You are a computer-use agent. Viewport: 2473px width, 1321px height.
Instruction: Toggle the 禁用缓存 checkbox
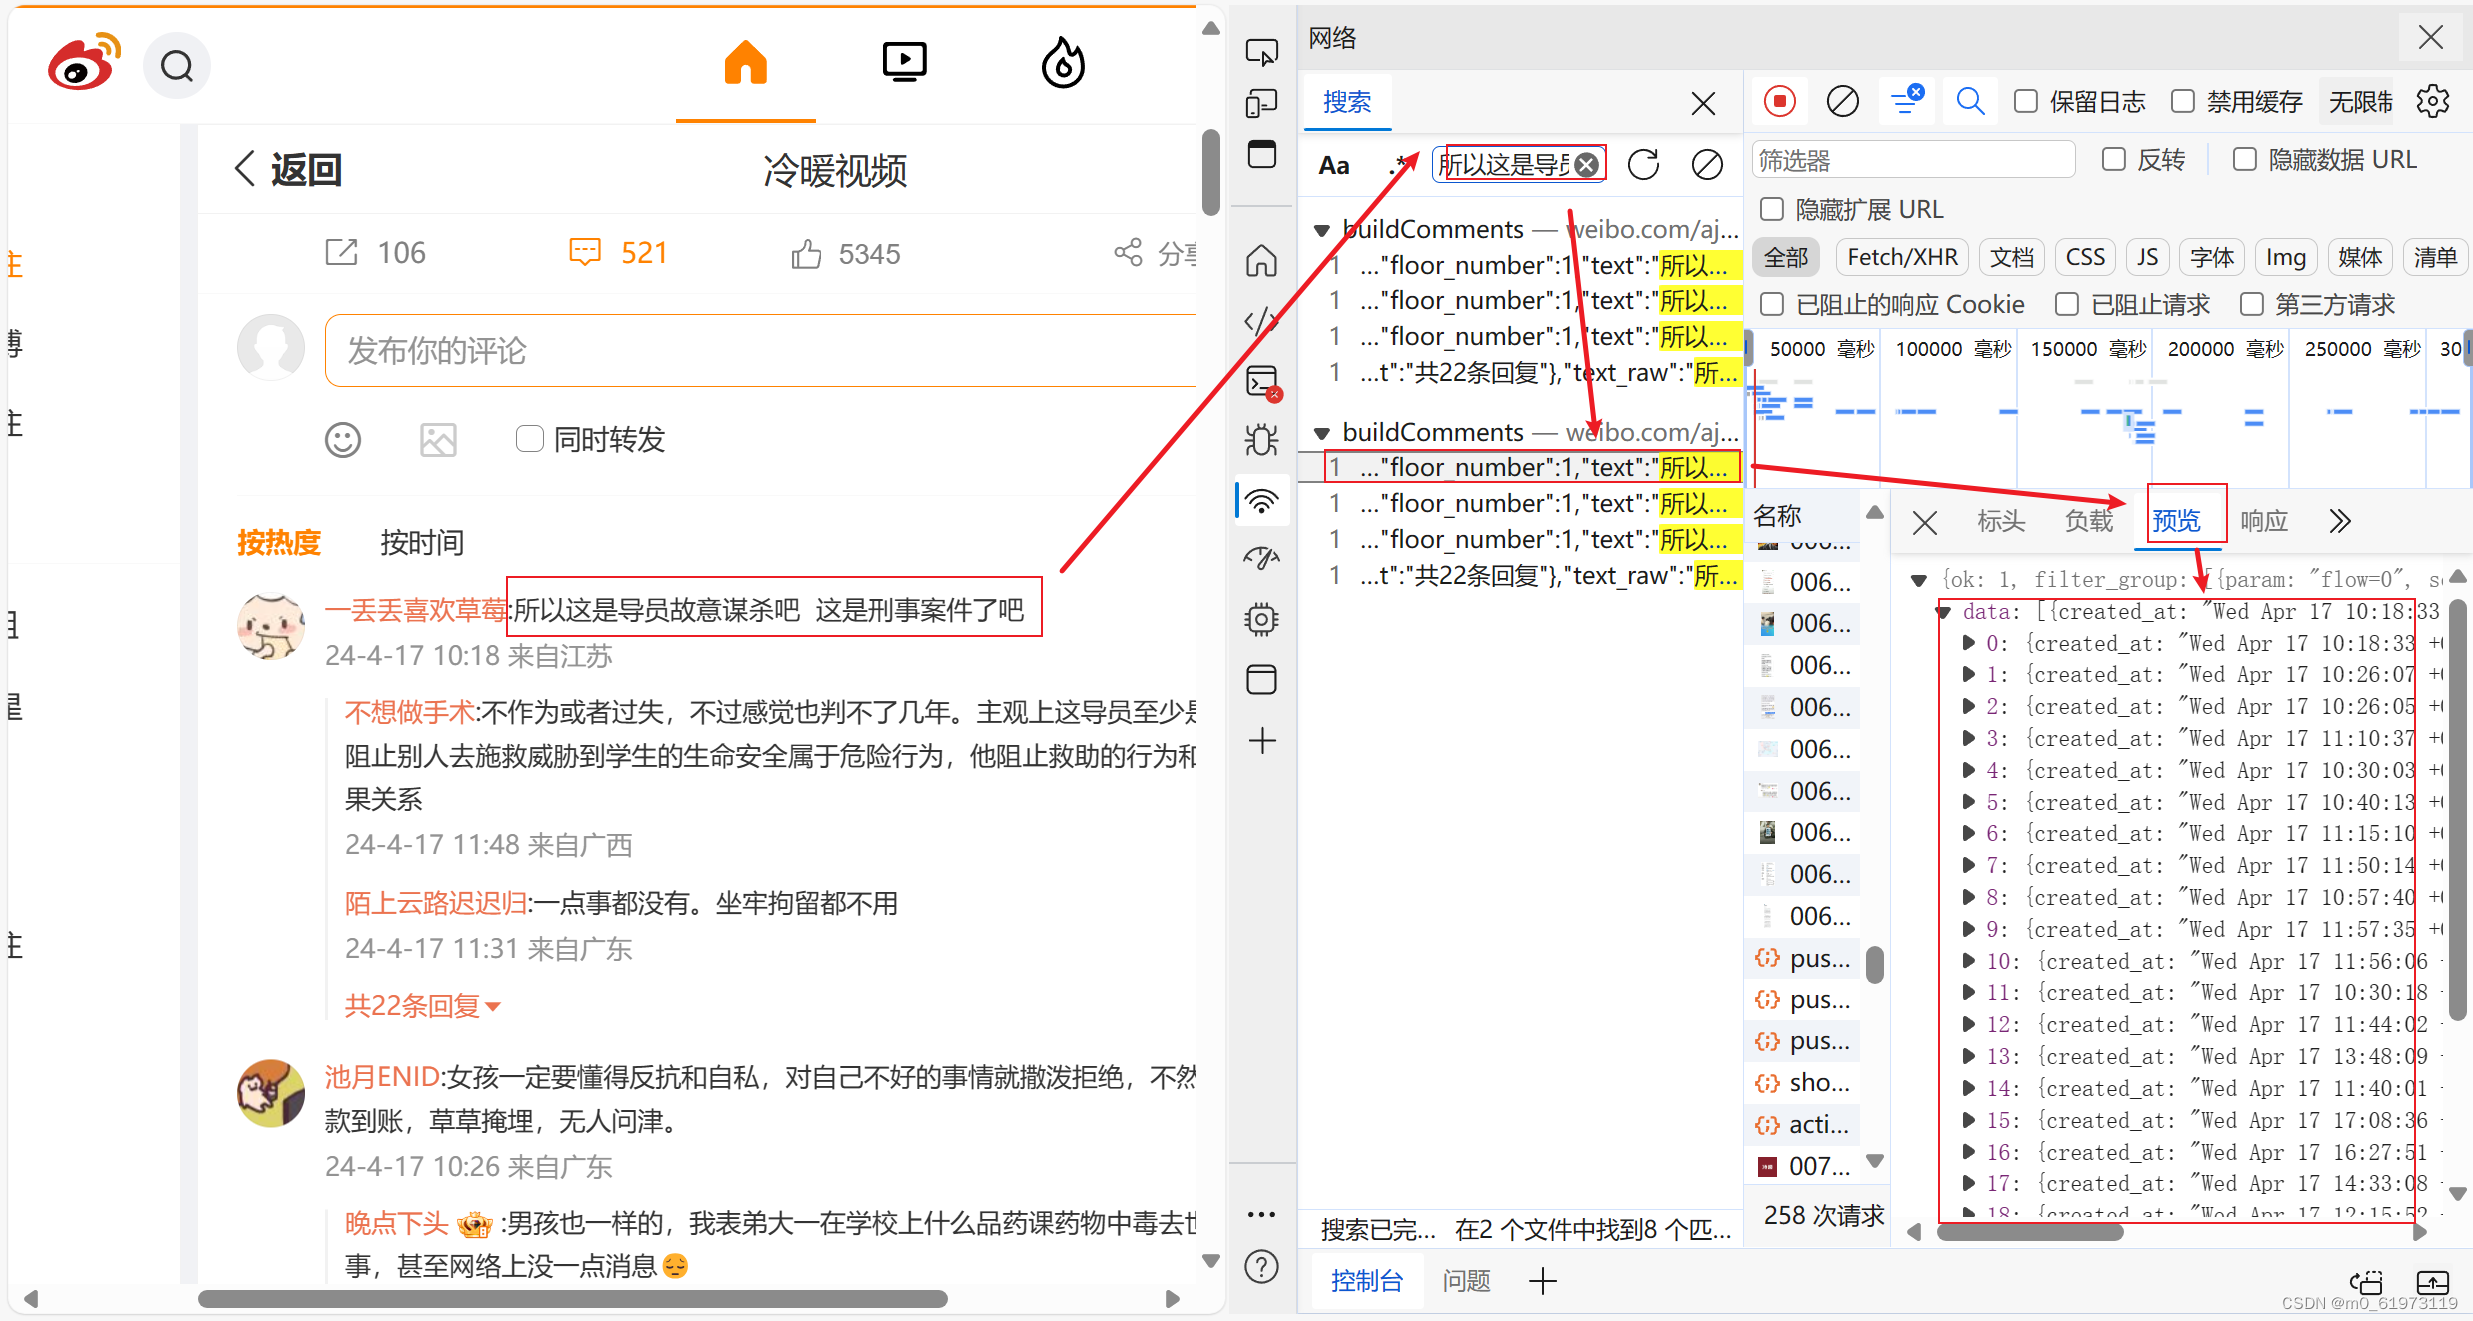pyautogui.click(x=2183, y=101)
